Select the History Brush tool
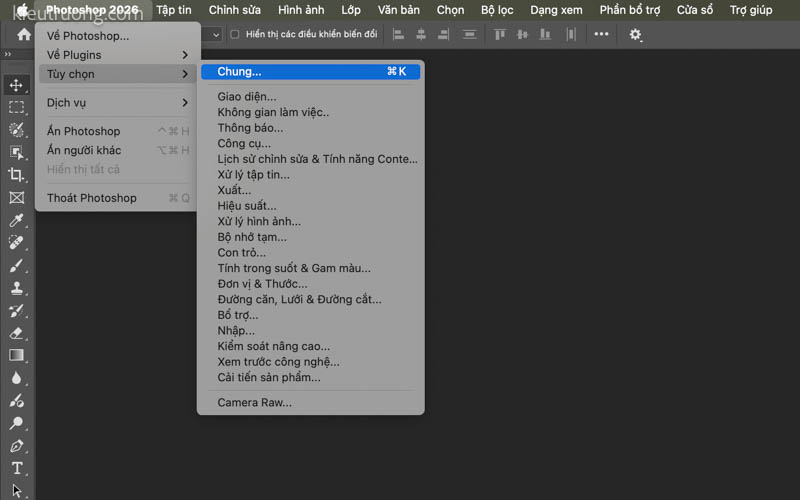The image size is (800, 500). tap(16, 310)
